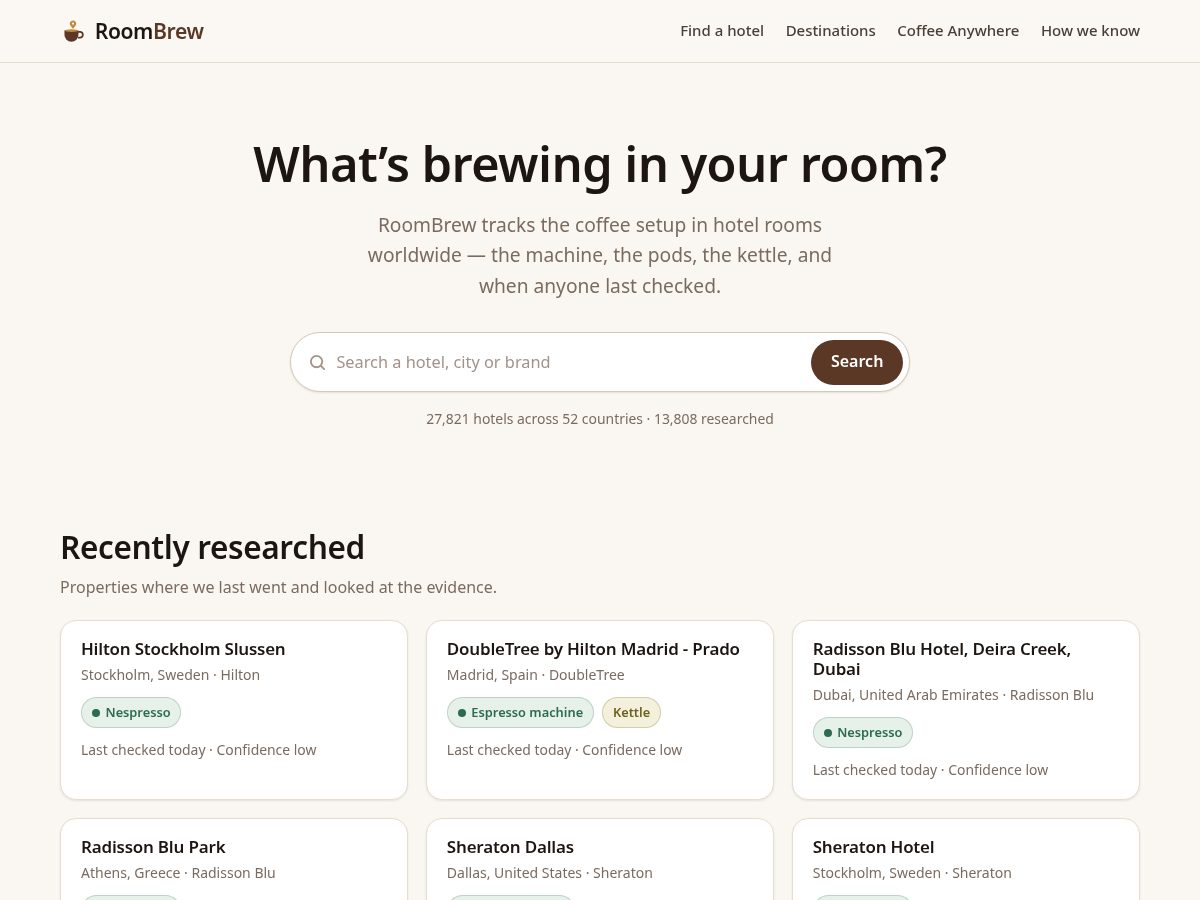Click 'Last checked today' on DoubleTree Madrid card
The image size is (1200, 900).
[509, 750]
